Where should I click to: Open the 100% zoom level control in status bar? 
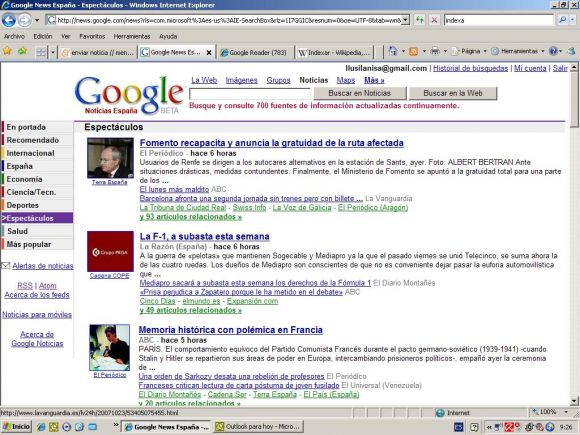(549, 412)
